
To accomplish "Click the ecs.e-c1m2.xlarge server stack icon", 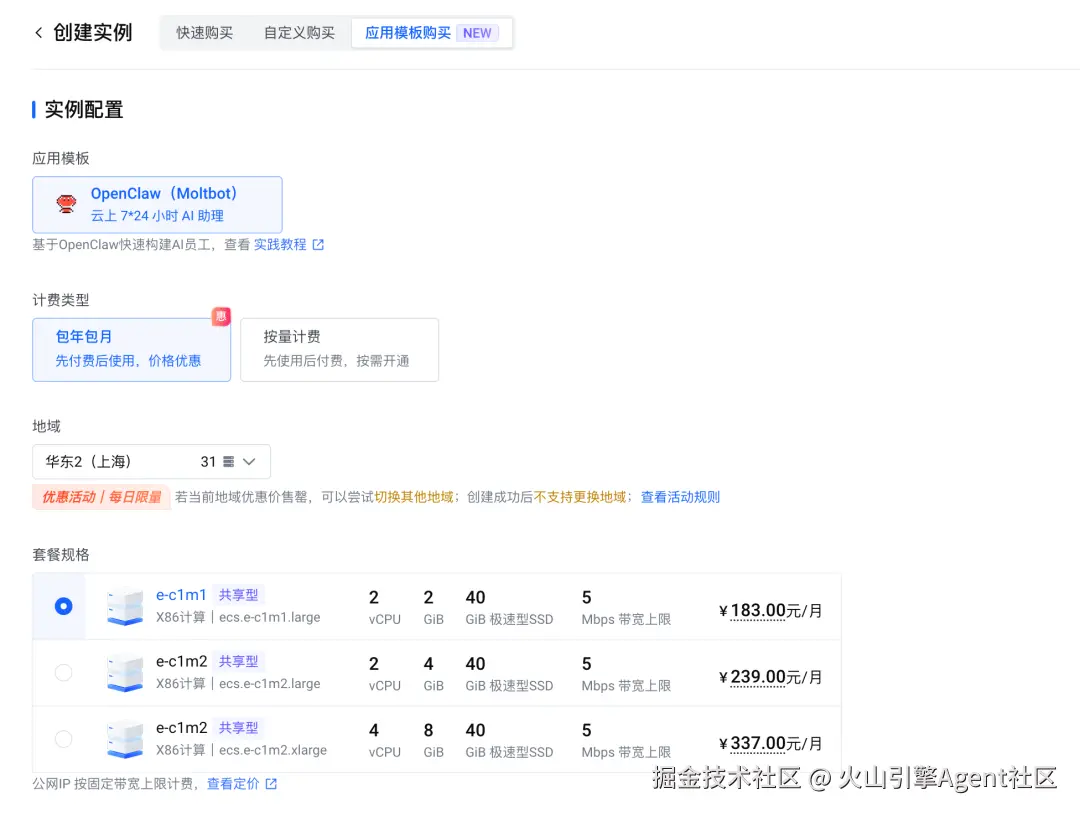I will coord(125,739).
